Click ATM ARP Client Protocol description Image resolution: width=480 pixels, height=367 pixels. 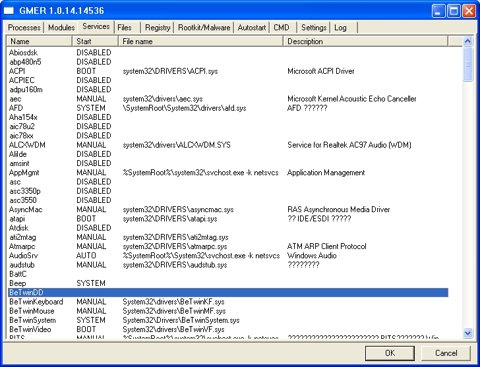pyautogui.click(x=327, y=246)
